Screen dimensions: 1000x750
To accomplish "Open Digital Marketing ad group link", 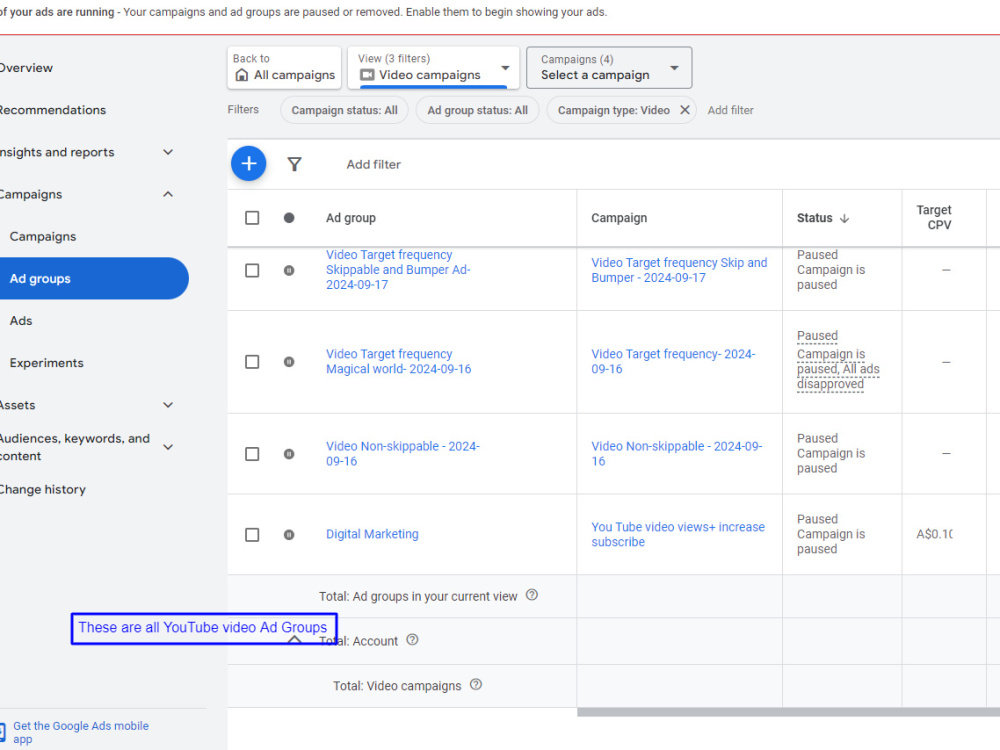I will tap(372, 534).
